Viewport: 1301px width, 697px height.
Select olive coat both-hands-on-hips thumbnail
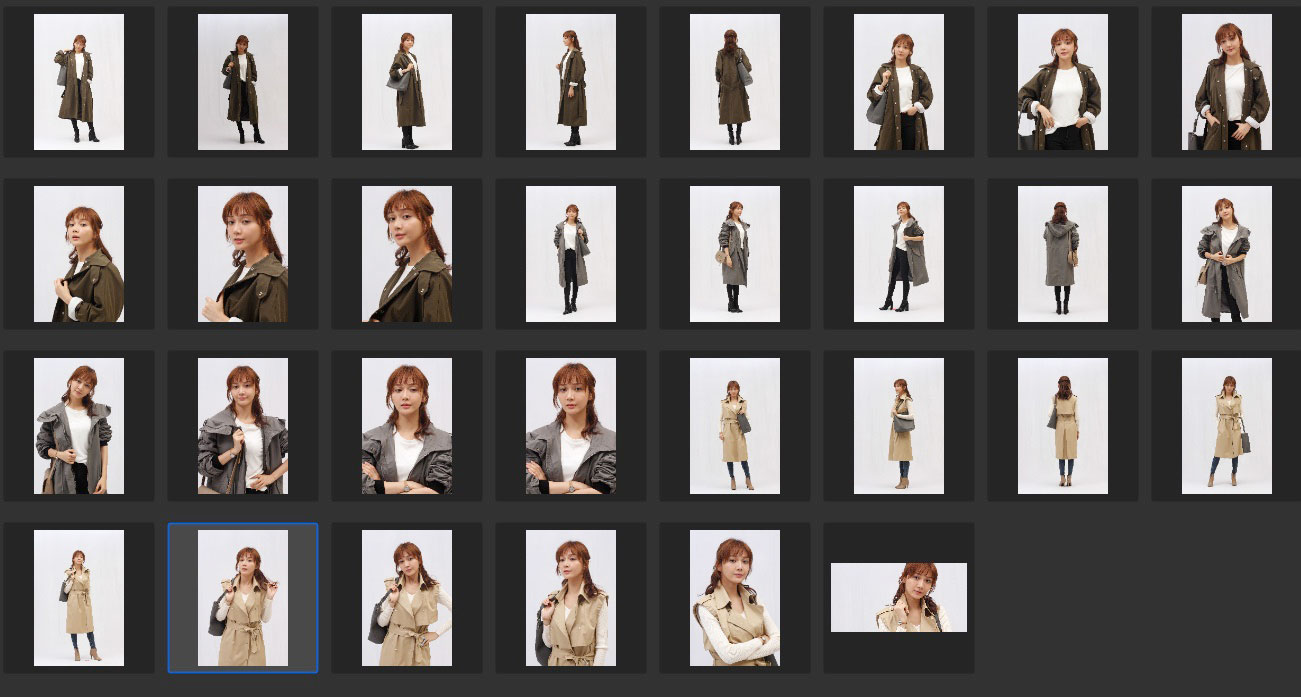[x=1062, y=82]
